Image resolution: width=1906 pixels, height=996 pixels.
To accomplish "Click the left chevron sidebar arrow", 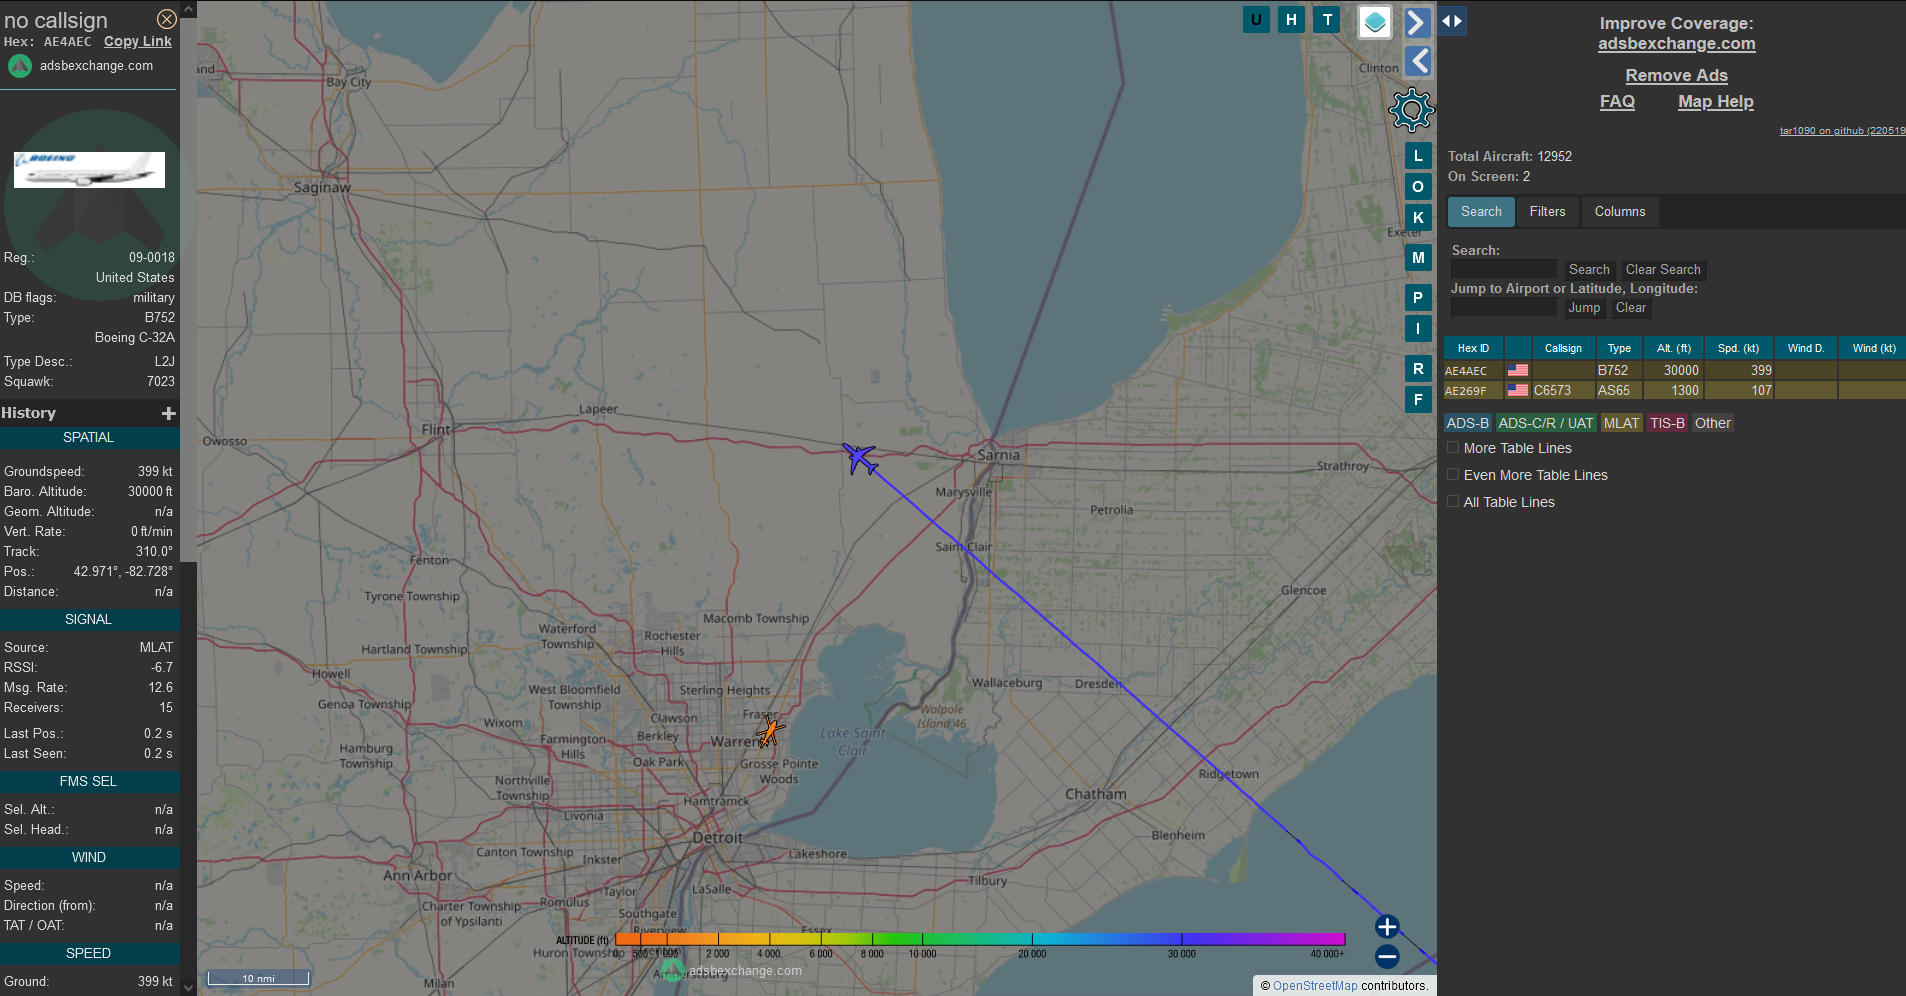I will click(1418, 61).
